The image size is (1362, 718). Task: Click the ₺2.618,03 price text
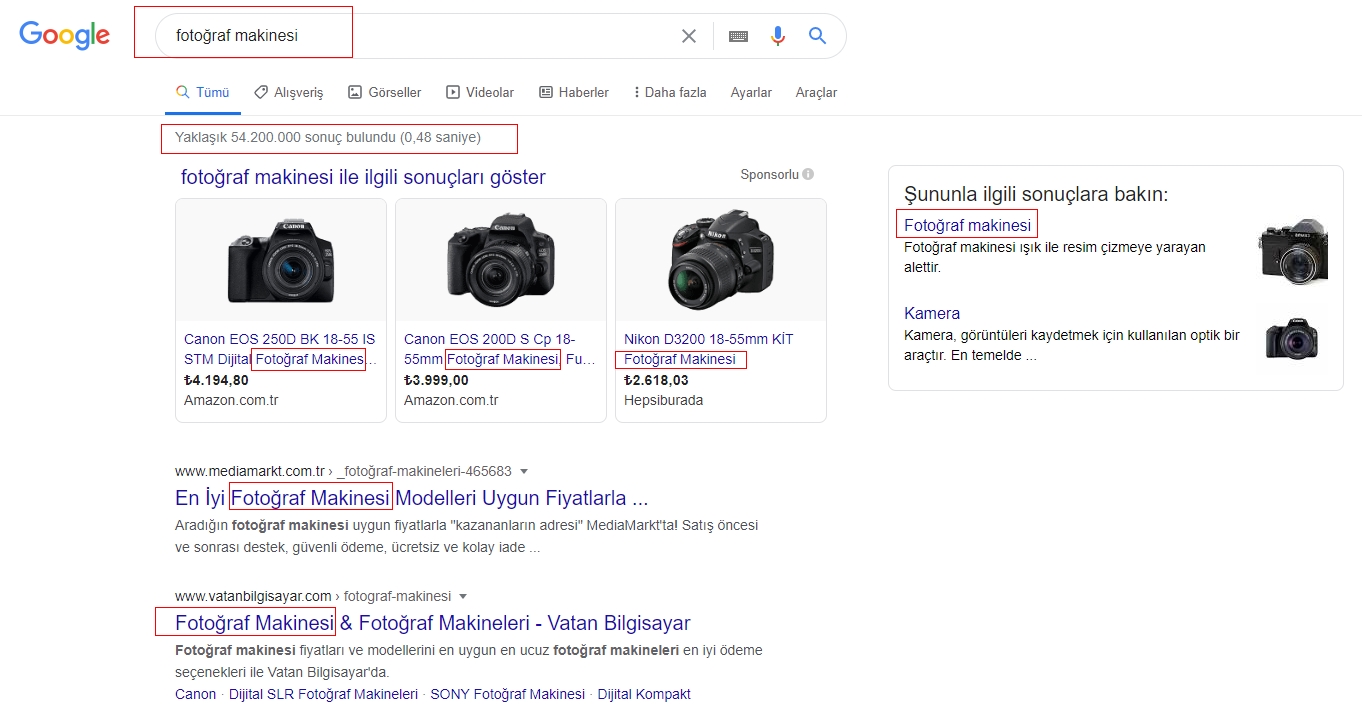coord(656,380)
